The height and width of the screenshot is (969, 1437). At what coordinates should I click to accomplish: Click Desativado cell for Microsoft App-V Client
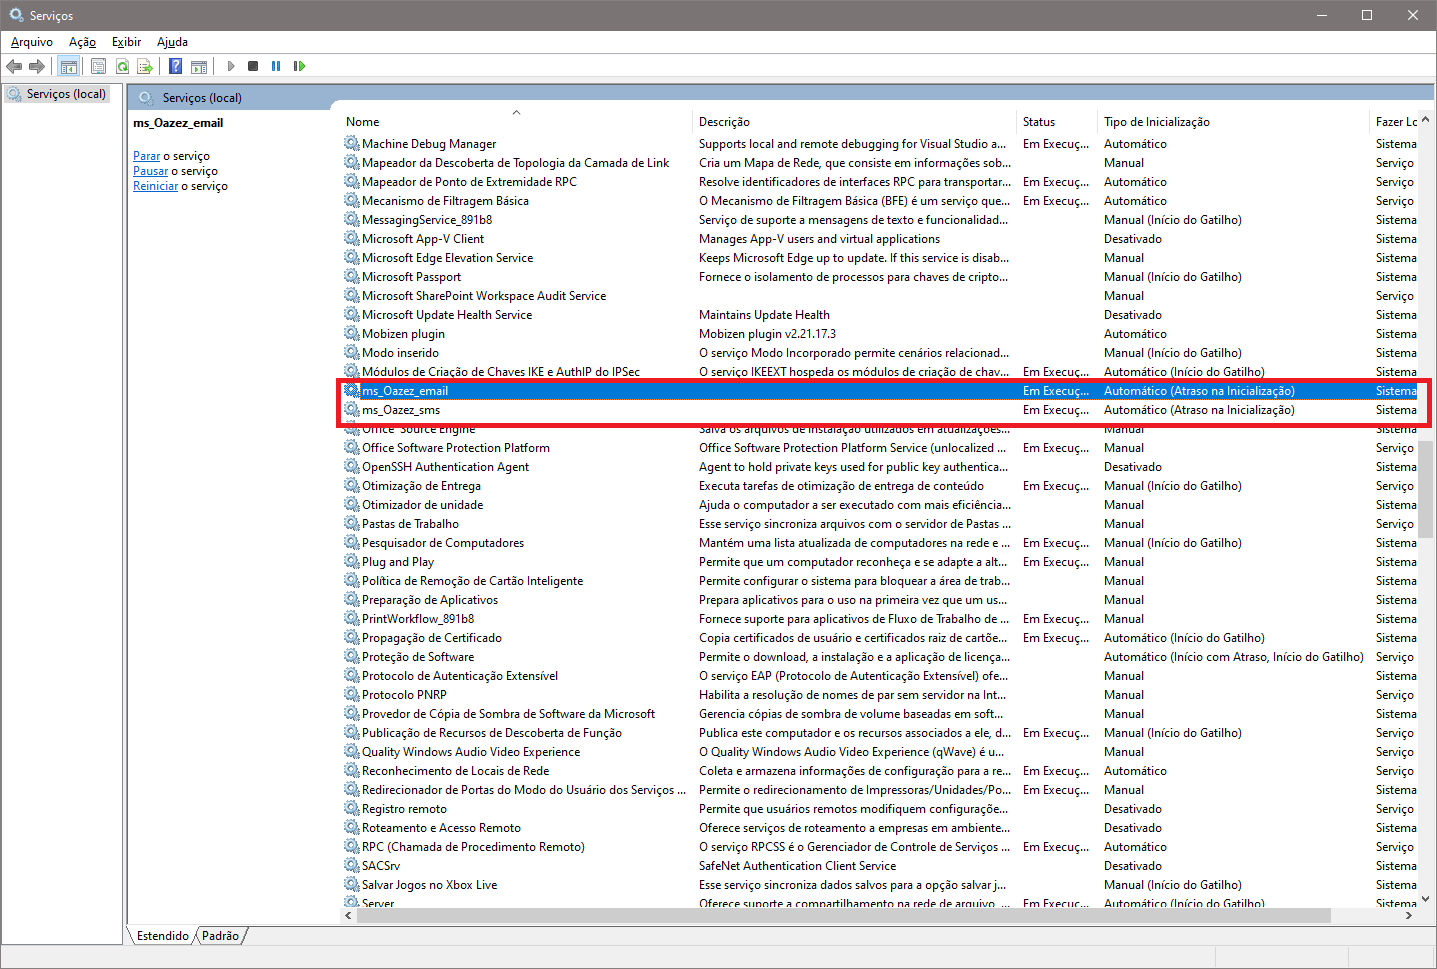click(x=1133, y=239)
